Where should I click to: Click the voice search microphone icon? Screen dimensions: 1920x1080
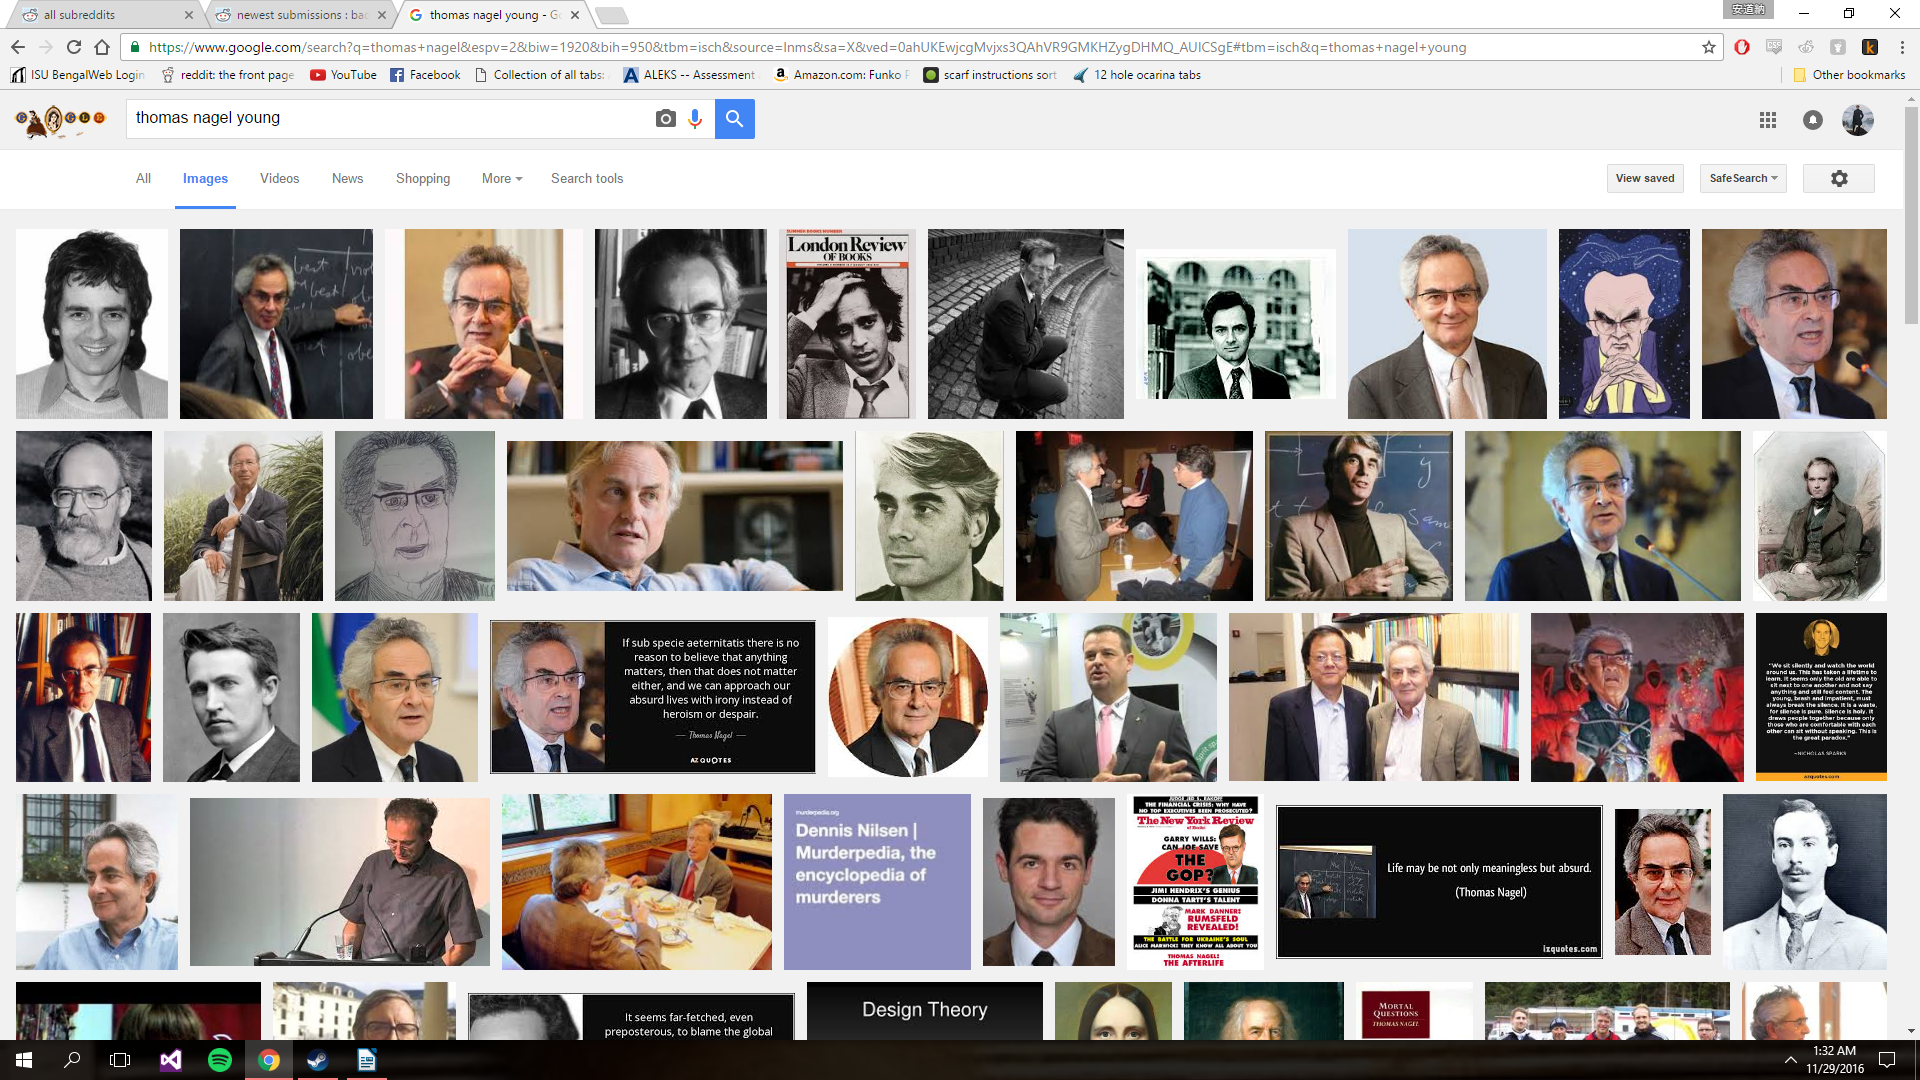point(695,119)
